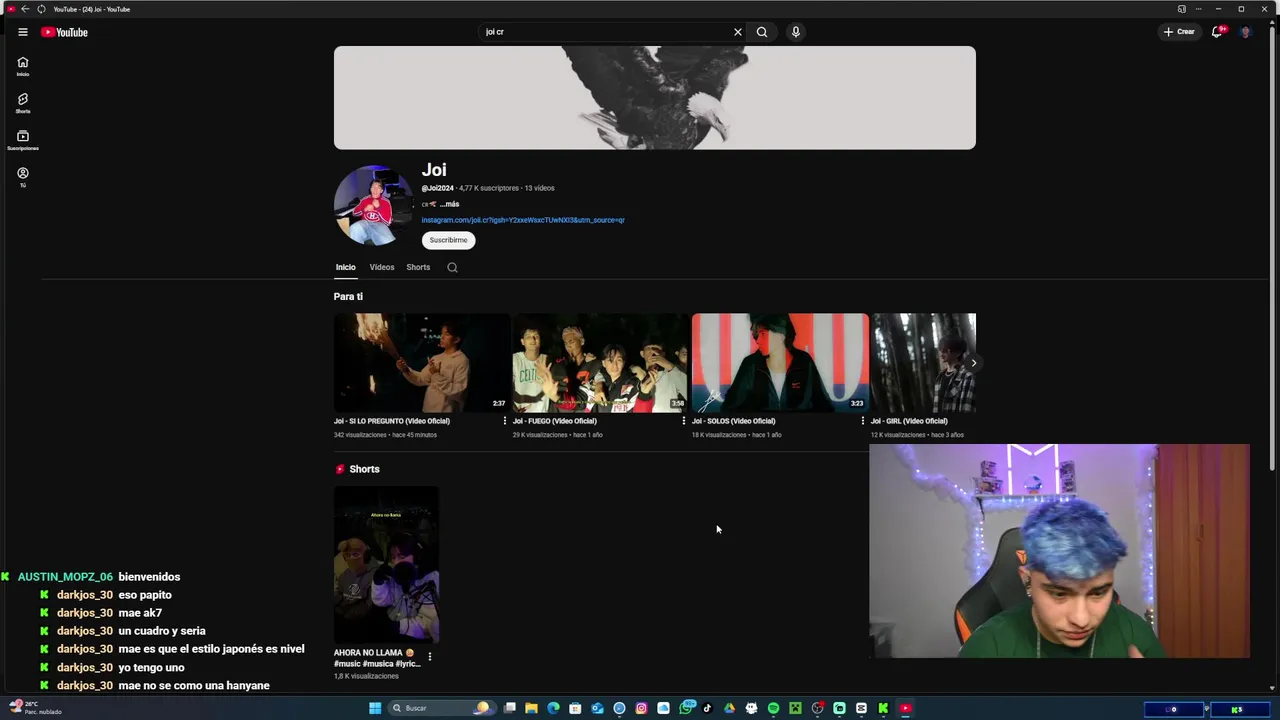
Task: Open the Tú section in the sidebar
Action: coord(22,177)
